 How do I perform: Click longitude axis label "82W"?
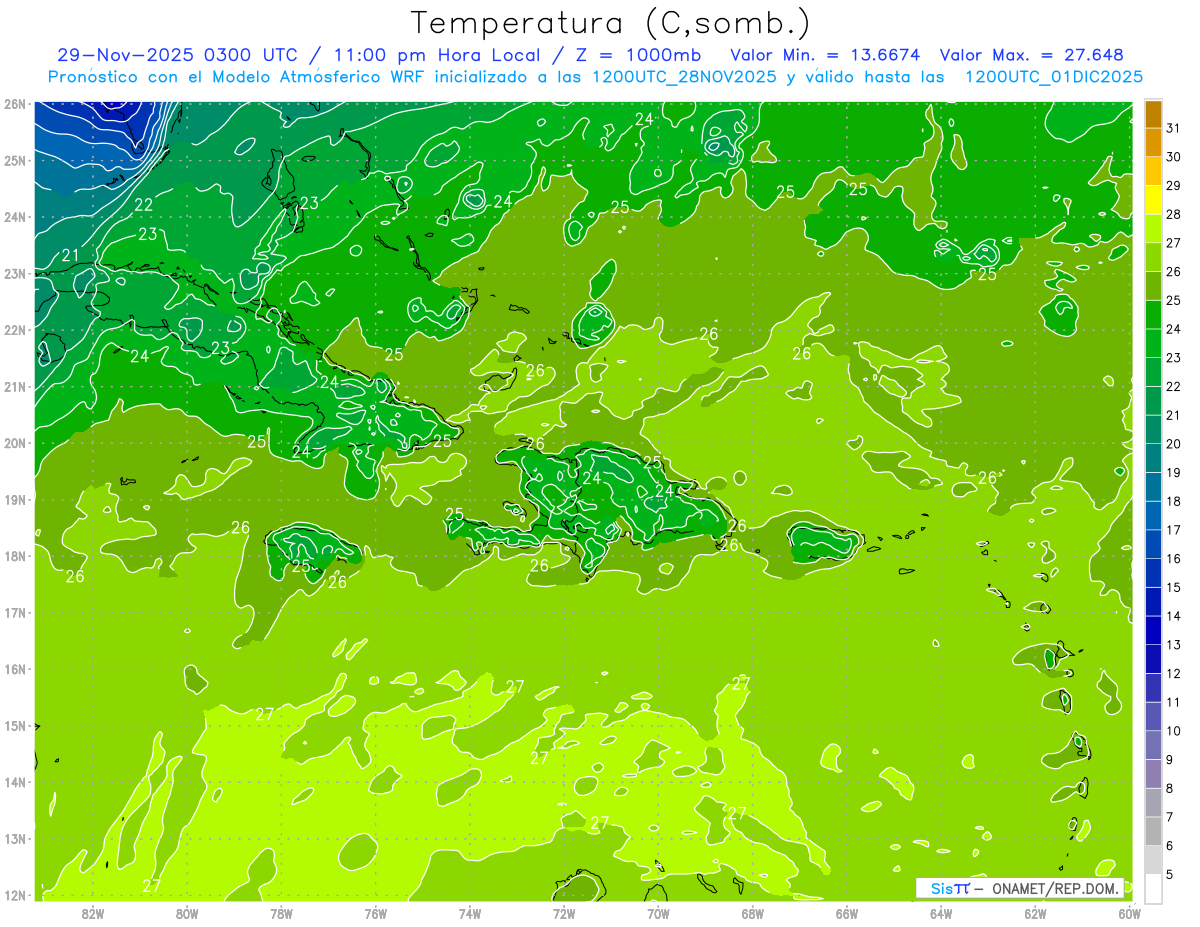93,913
